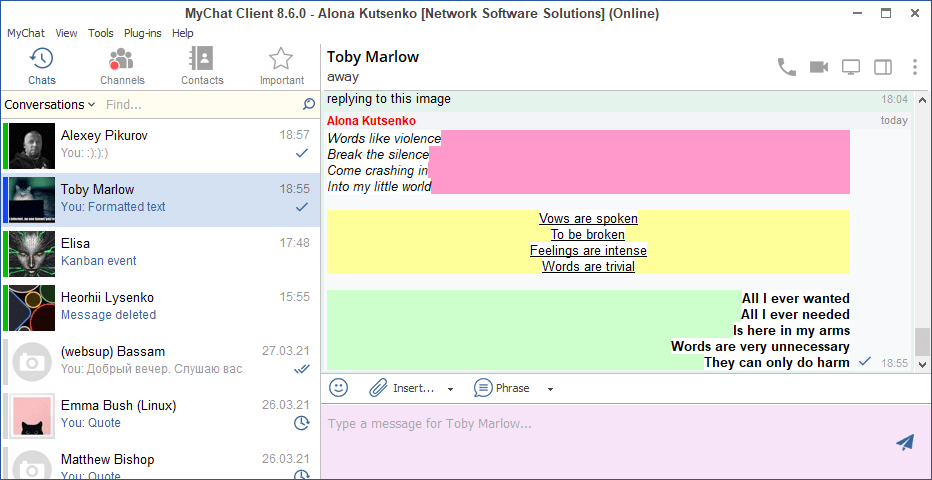Click the paperclip Insert button

[x=402, y=388]
